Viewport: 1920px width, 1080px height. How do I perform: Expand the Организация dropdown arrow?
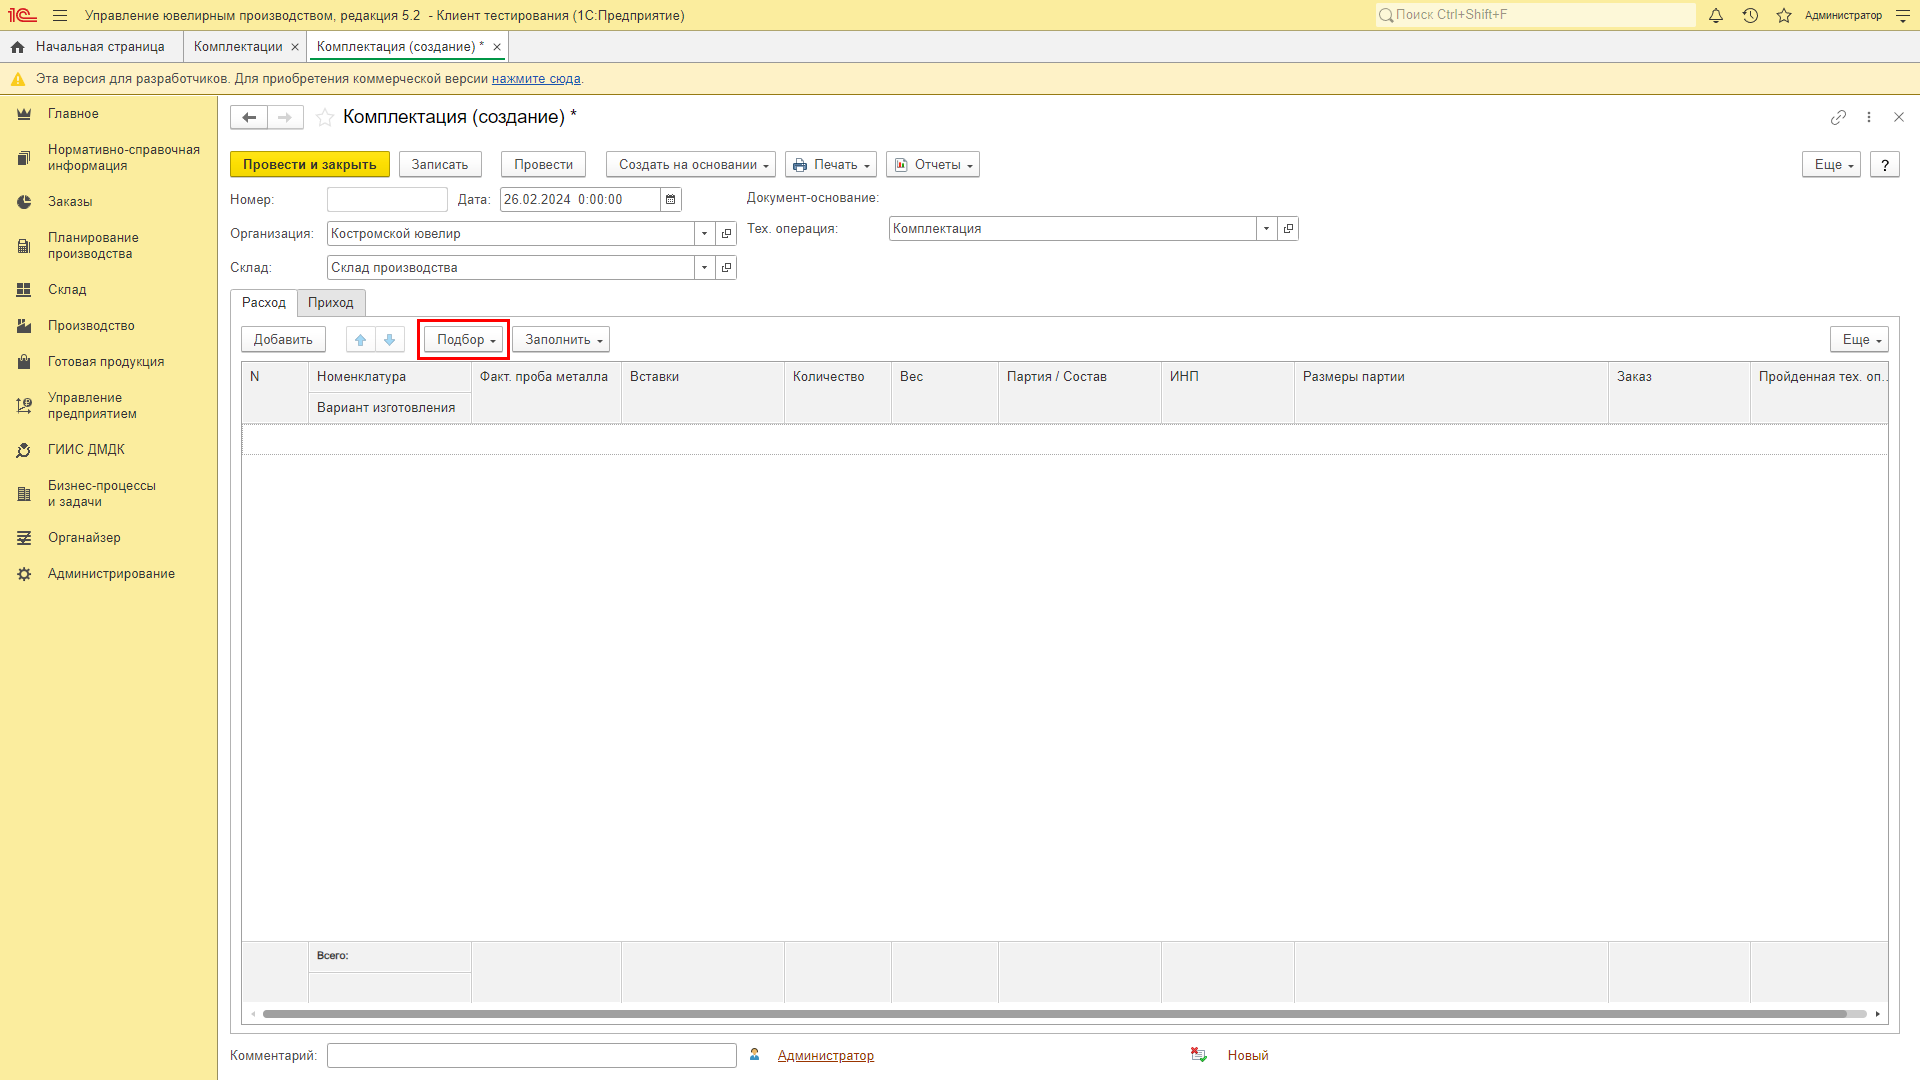click(705, 233)
